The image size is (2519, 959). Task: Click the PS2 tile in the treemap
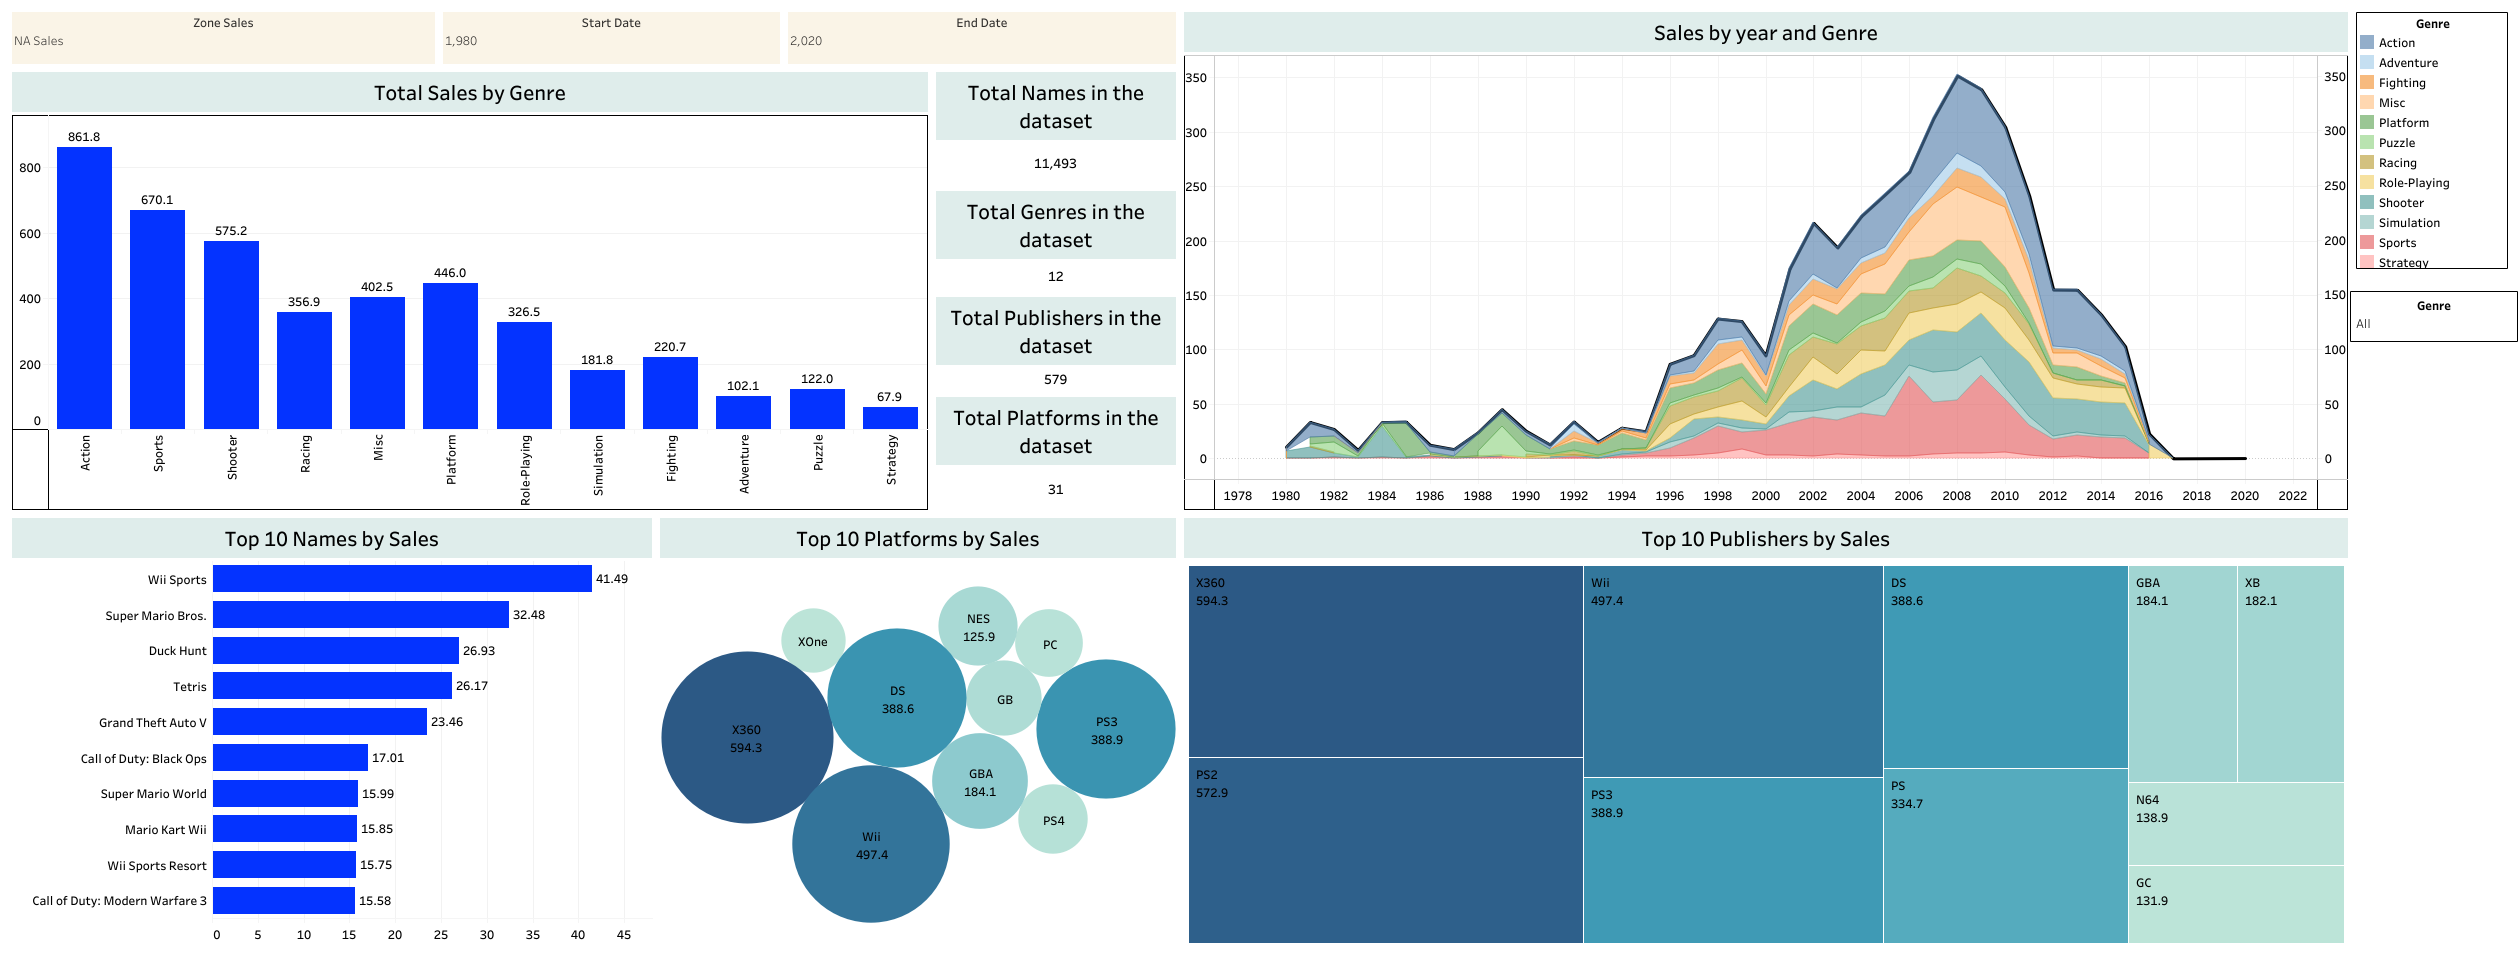click(1385, 850)
